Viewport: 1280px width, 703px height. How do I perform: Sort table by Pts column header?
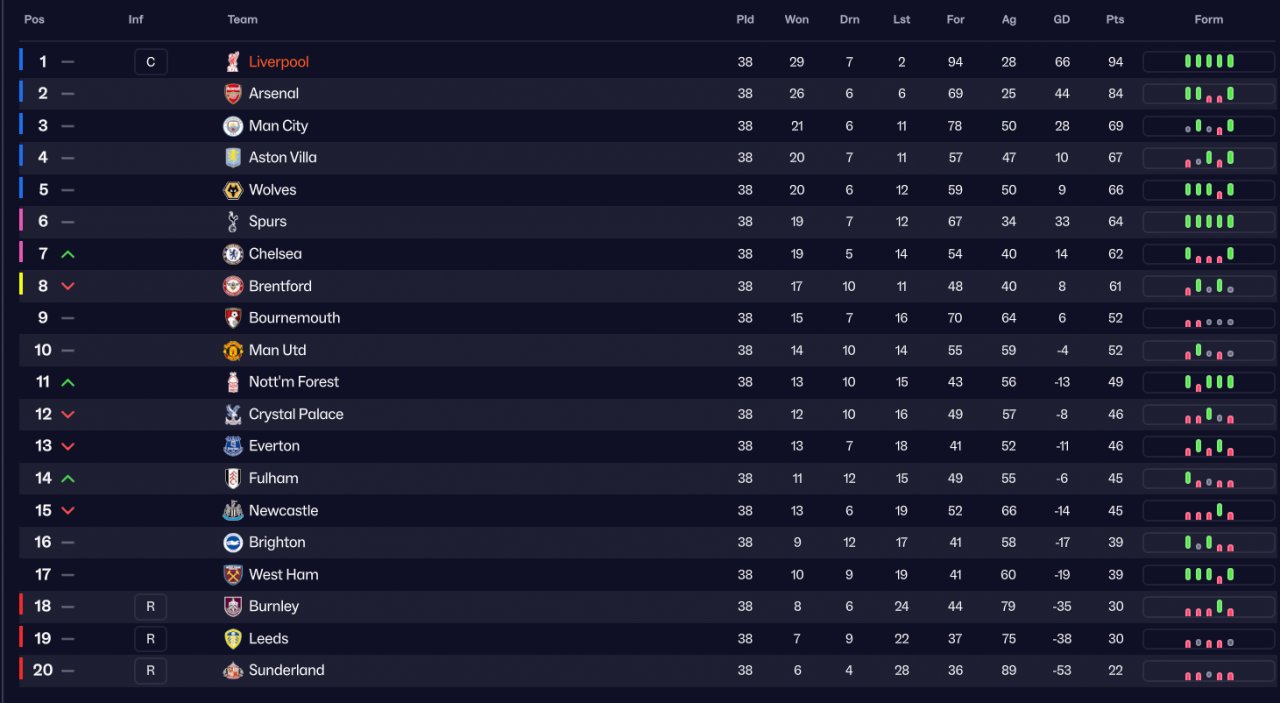(x=1115, y=19)
